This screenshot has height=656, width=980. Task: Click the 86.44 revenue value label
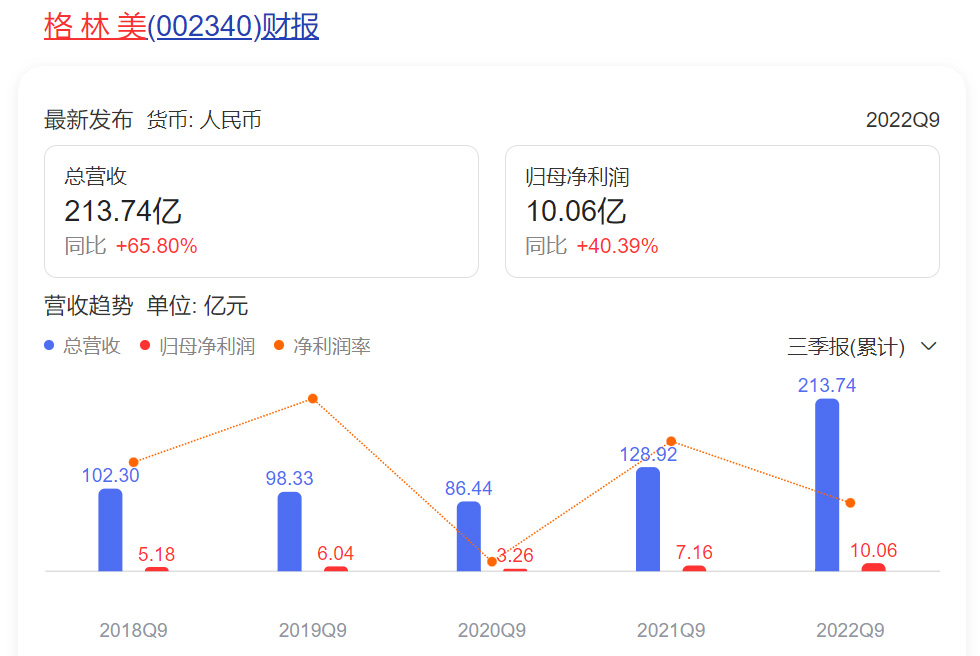click(x=469, y=489)
